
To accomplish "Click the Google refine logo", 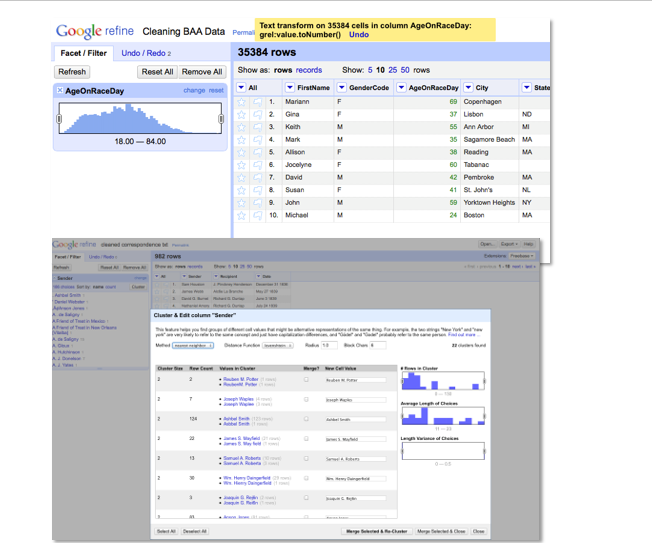I will click(x=95, y=31).
